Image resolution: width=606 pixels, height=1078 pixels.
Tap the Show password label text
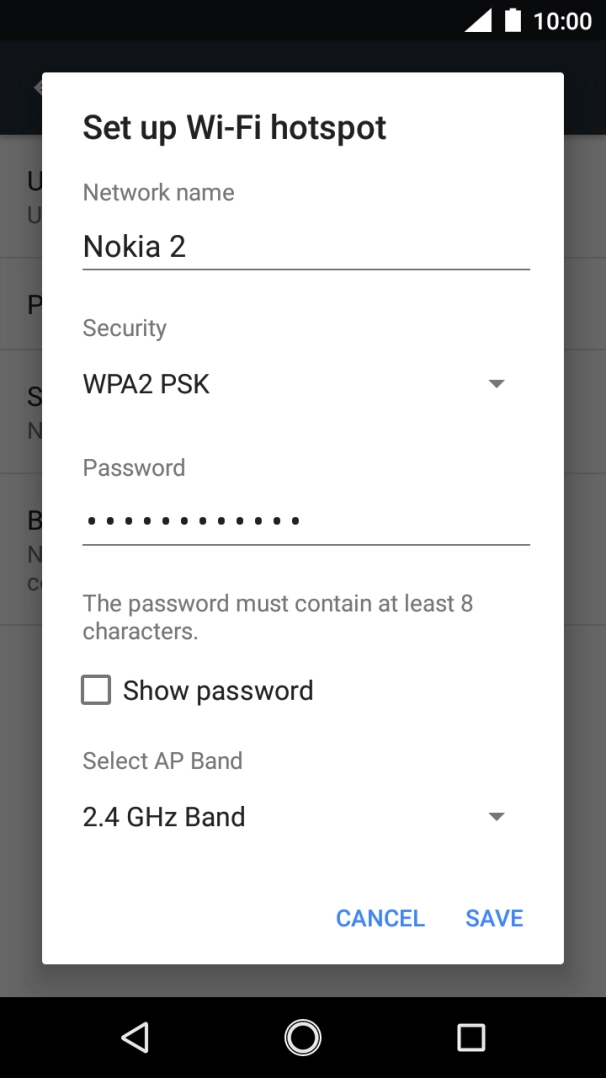217,689
